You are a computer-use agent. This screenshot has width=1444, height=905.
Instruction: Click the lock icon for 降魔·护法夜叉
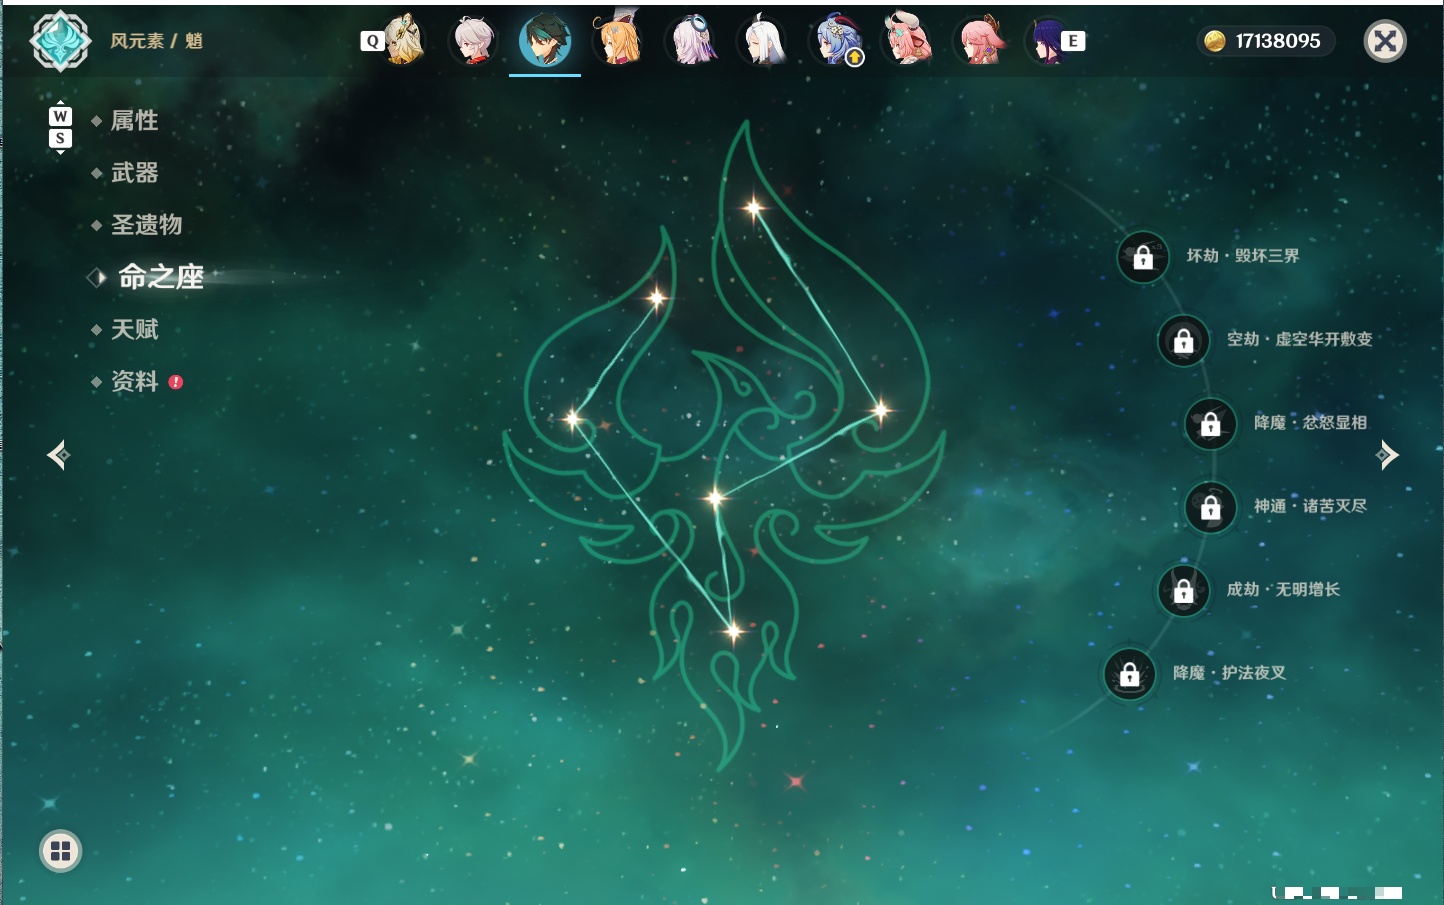[1130, 674]
